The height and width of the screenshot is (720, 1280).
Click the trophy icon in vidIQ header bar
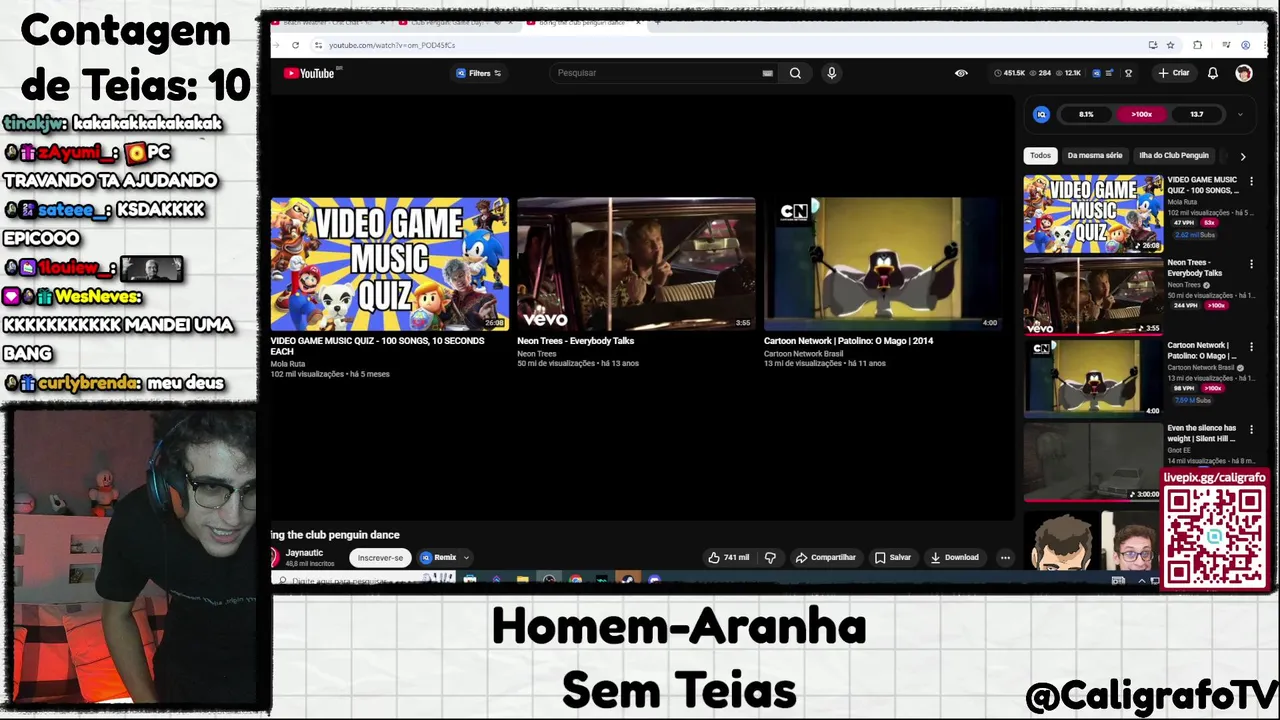pos(1128,73)
